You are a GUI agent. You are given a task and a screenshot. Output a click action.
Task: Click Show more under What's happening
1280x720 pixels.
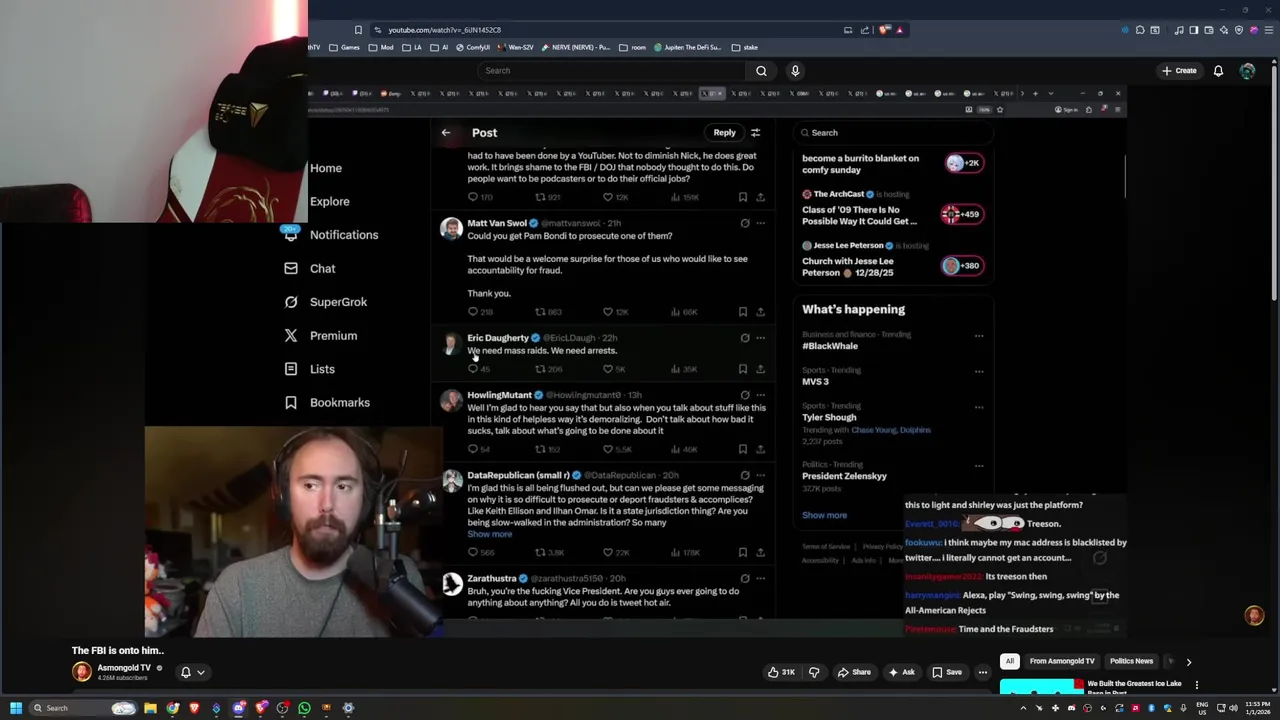(x=824, y=515)
